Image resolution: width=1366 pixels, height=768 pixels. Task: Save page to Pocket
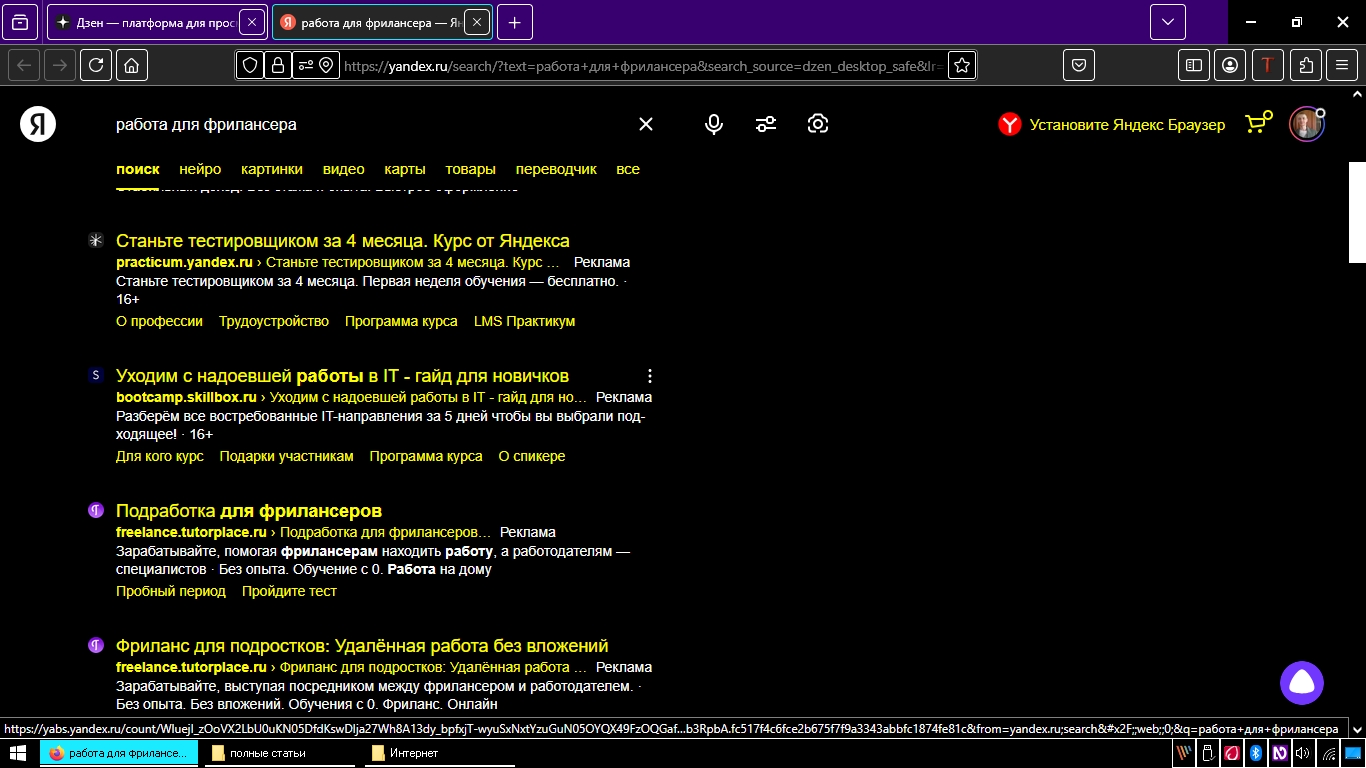coord(1079,65)
